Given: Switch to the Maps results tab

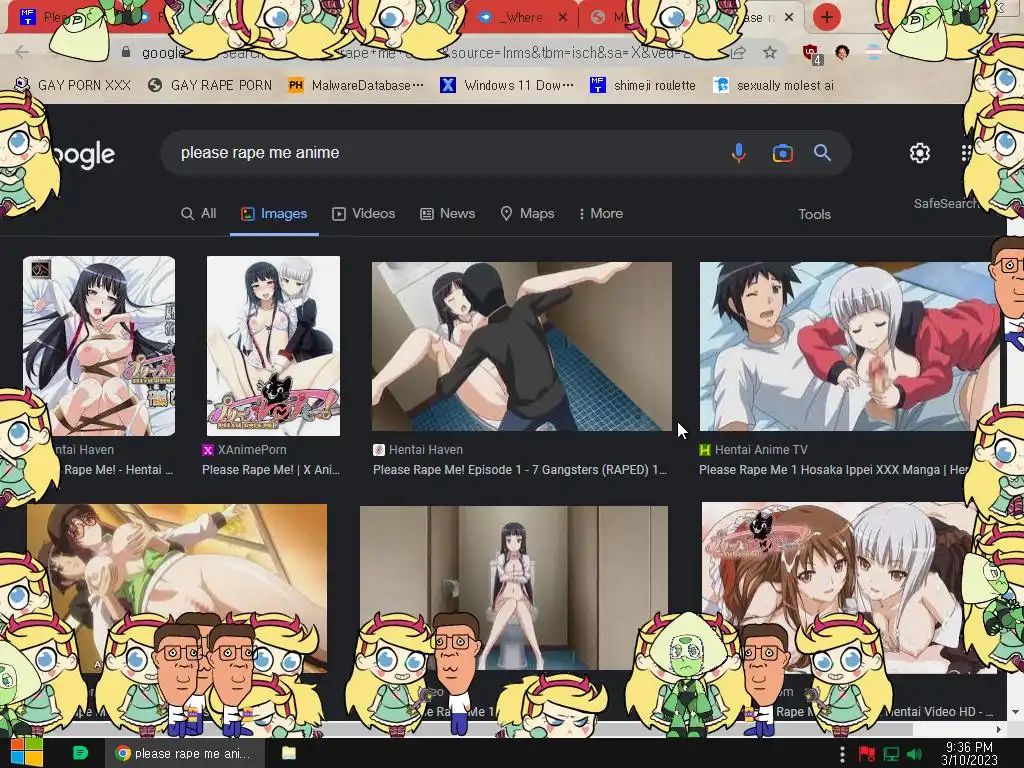Looking at the screenshot, I should [527, 214].
